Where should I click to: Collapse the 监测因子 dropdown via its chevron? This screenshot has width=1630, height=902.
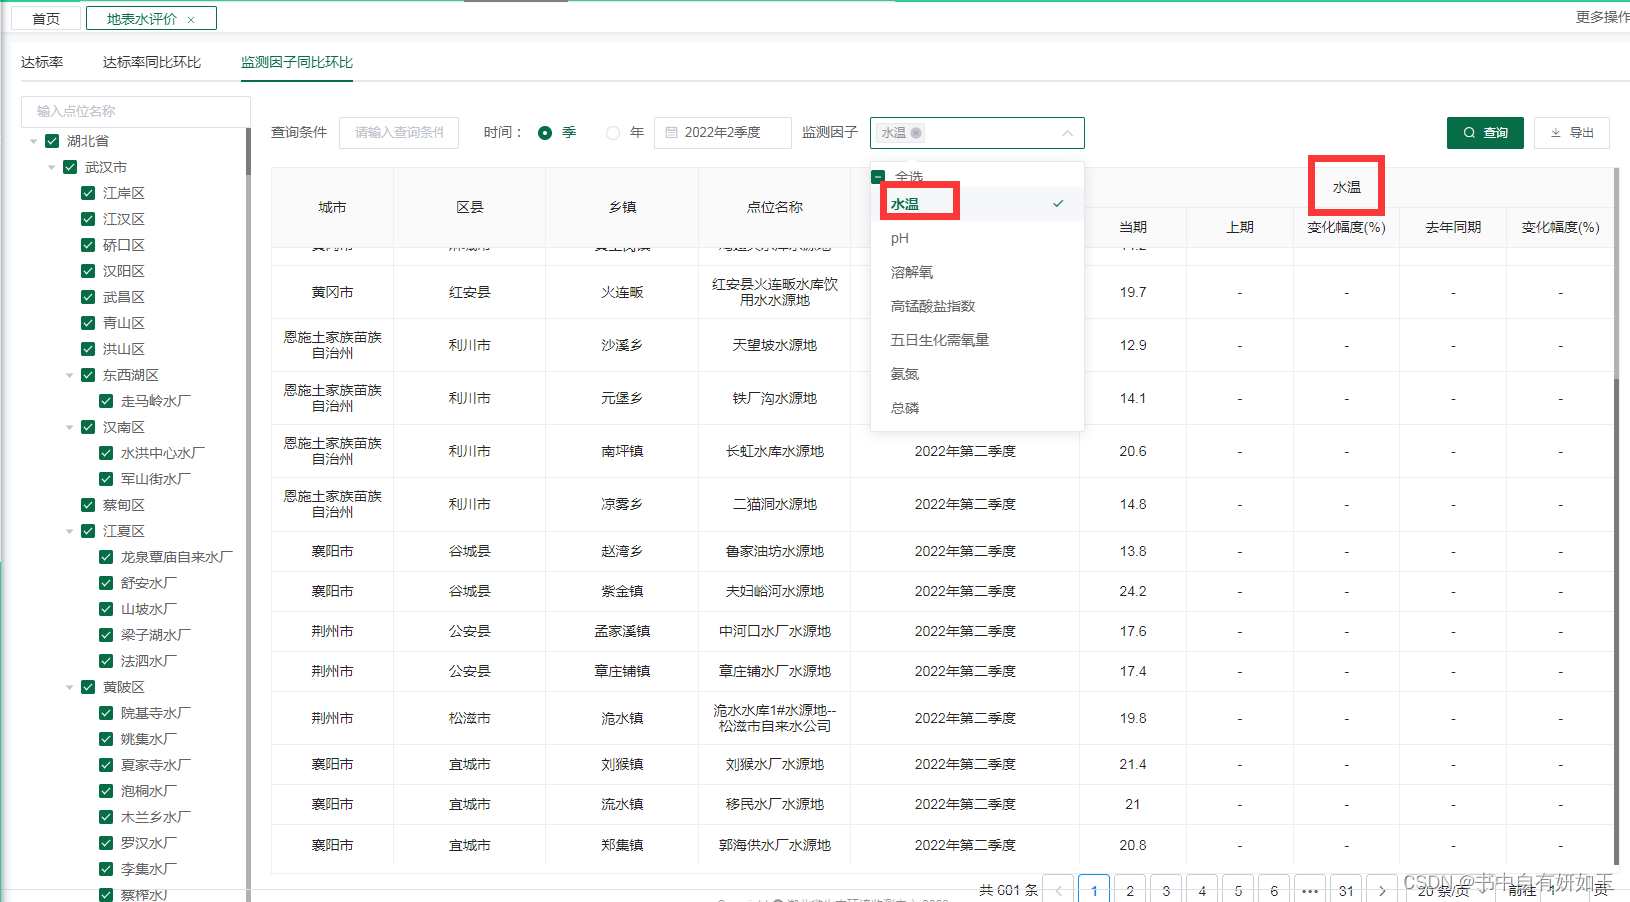1067,133
